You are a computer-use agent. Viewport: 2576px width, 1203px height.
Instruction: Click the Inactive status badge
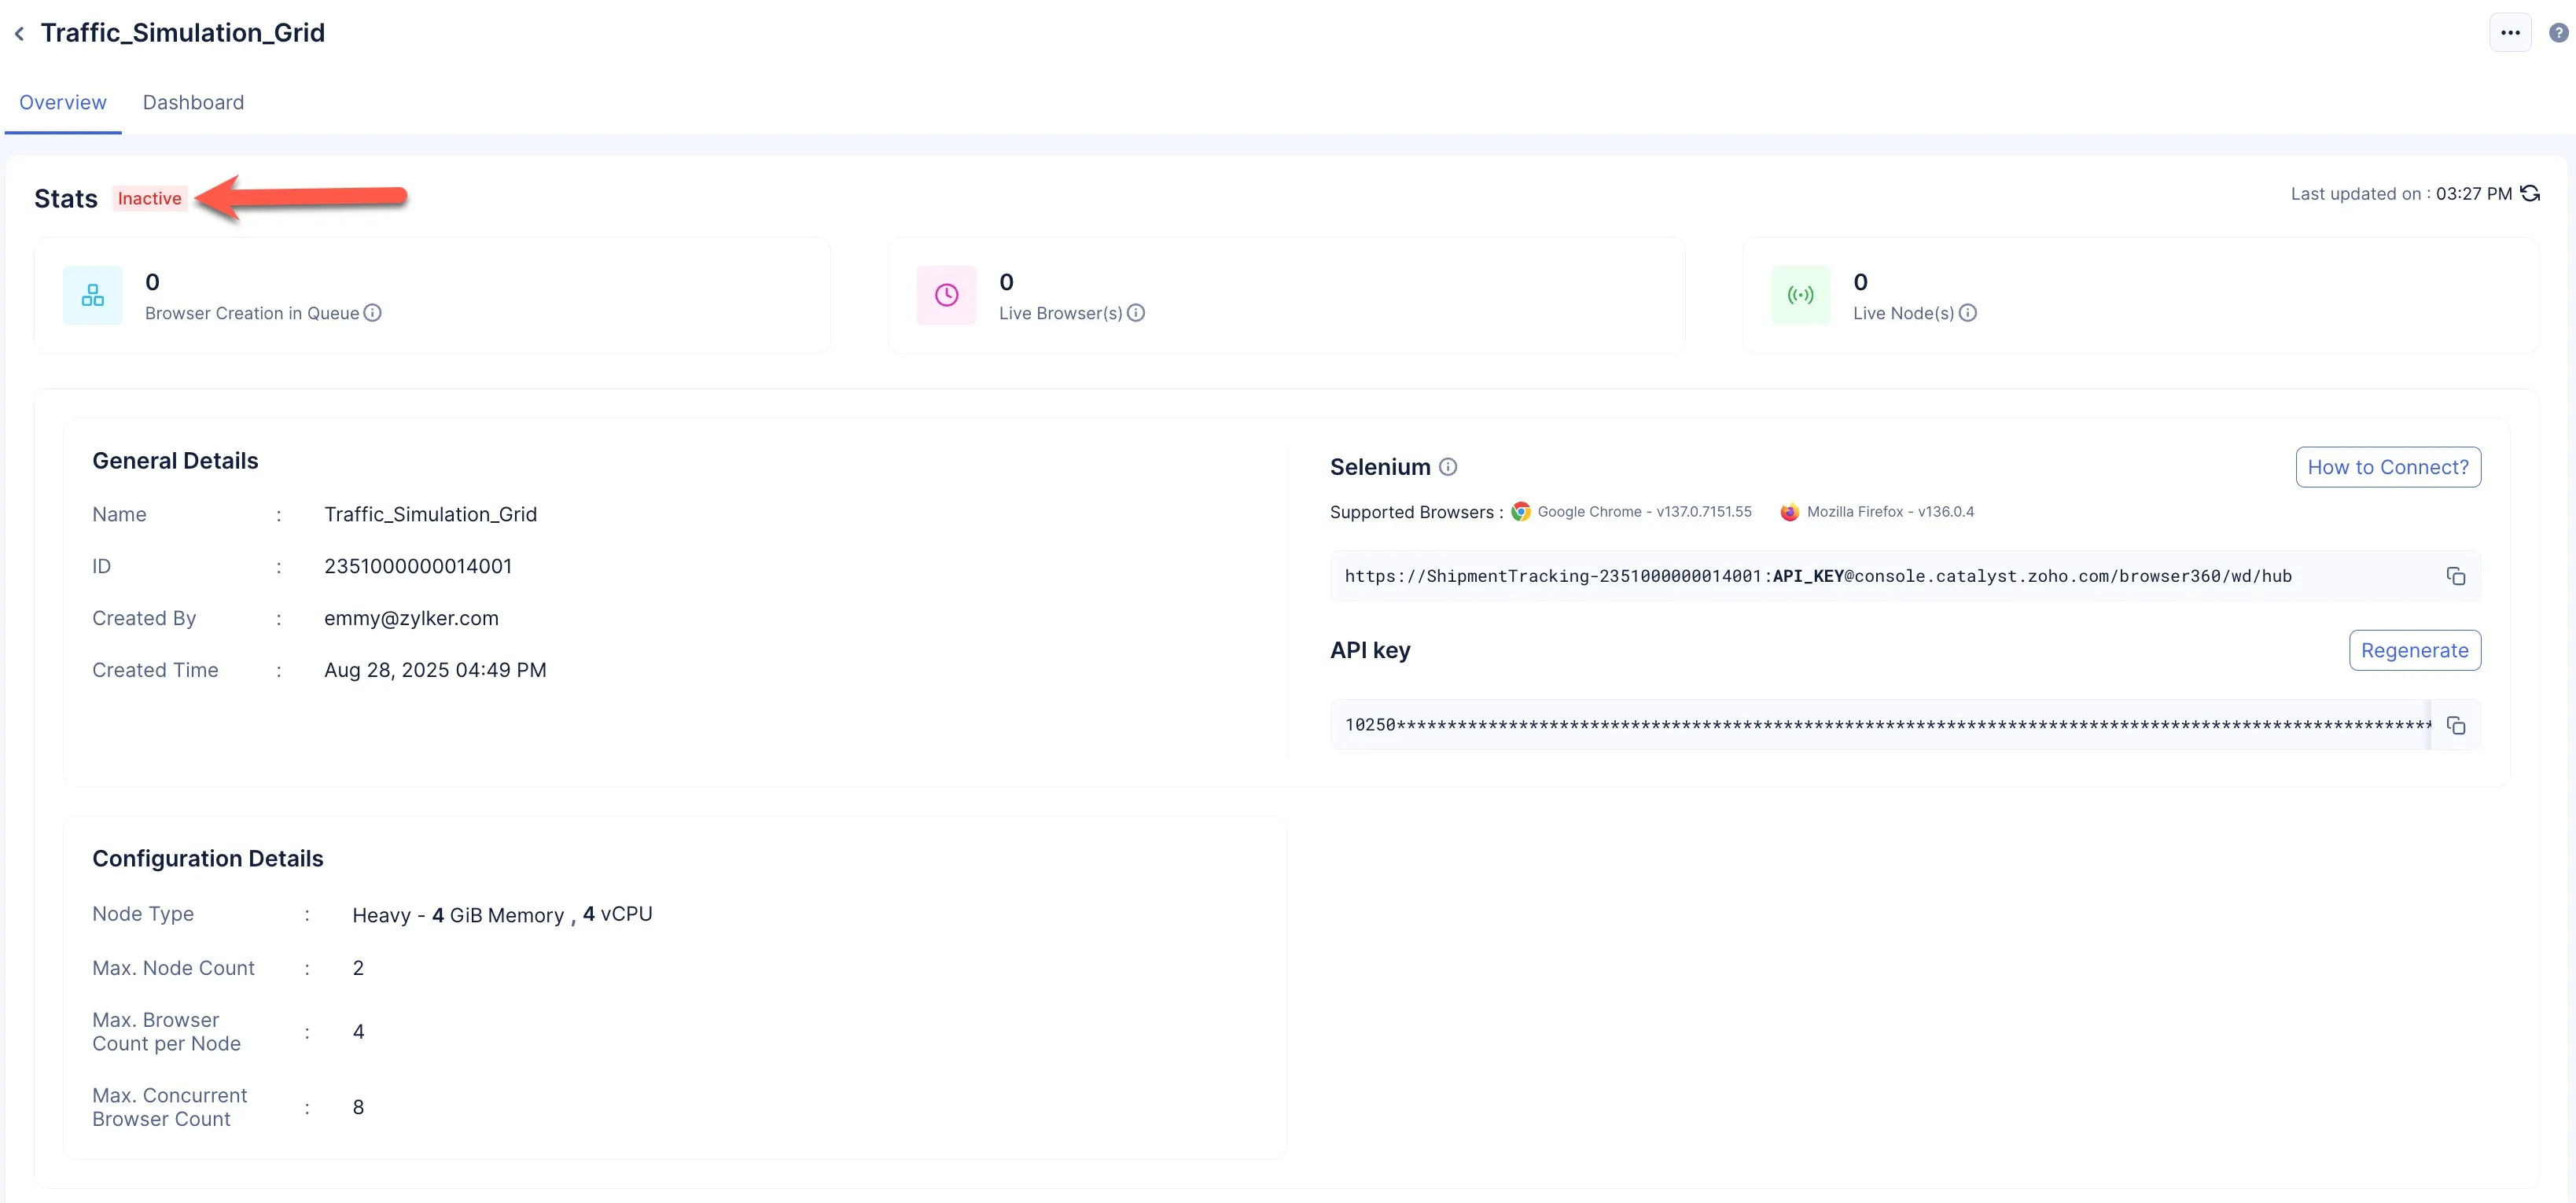pyautogui.click(x=149, y=198)
